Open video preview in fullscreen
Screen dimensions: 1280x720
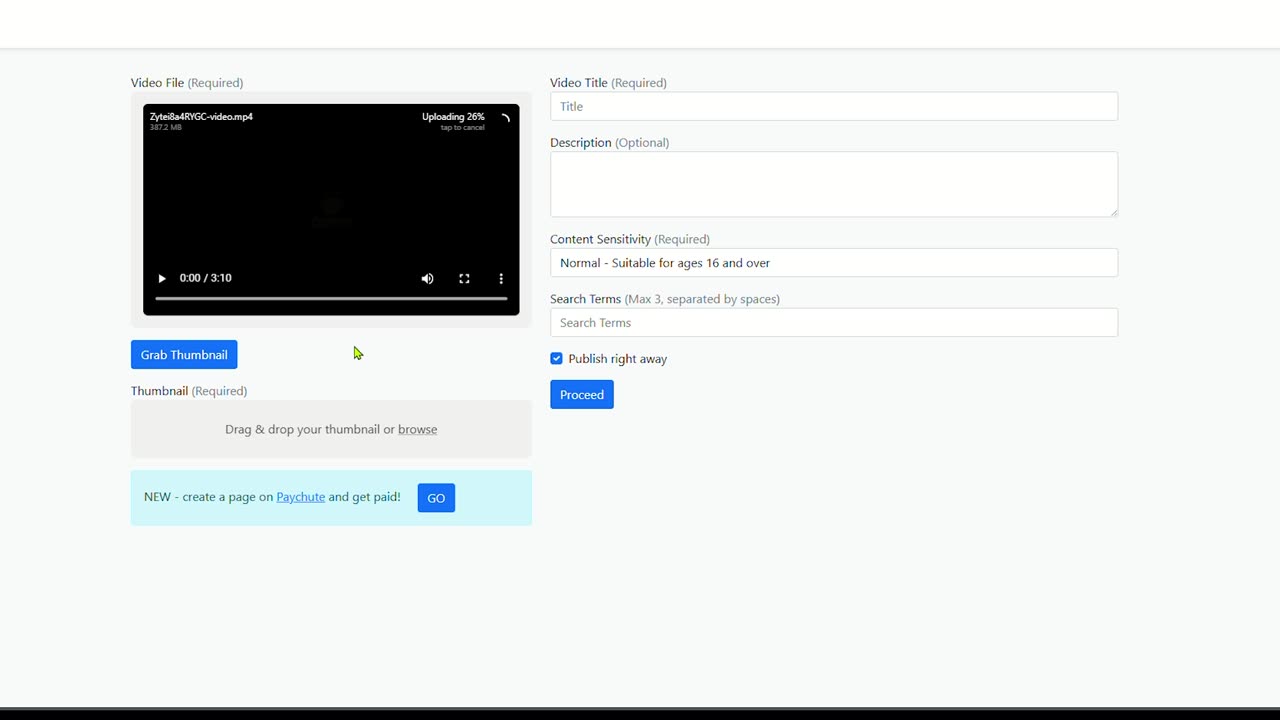tap(464, 279)
